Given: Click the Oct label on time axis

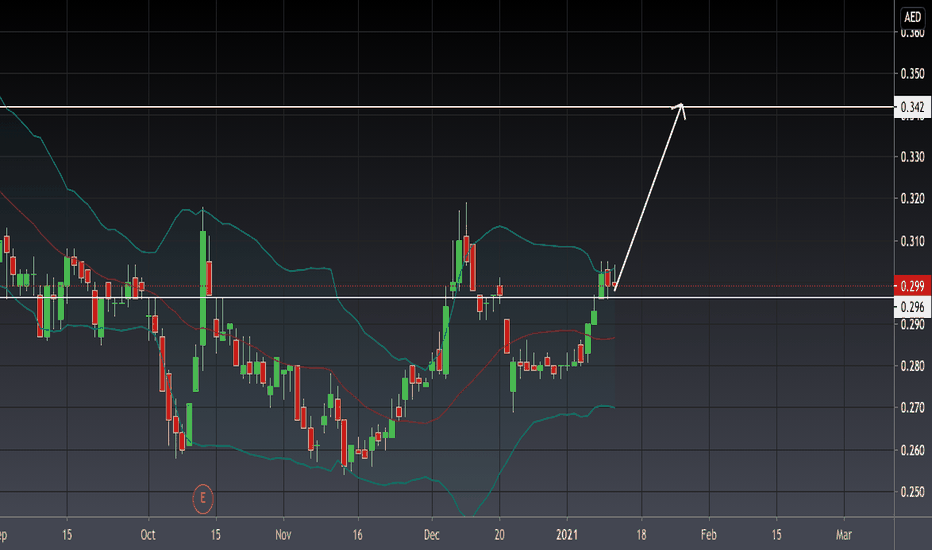Looking at the screenshot, I should (x=148, y=535).
